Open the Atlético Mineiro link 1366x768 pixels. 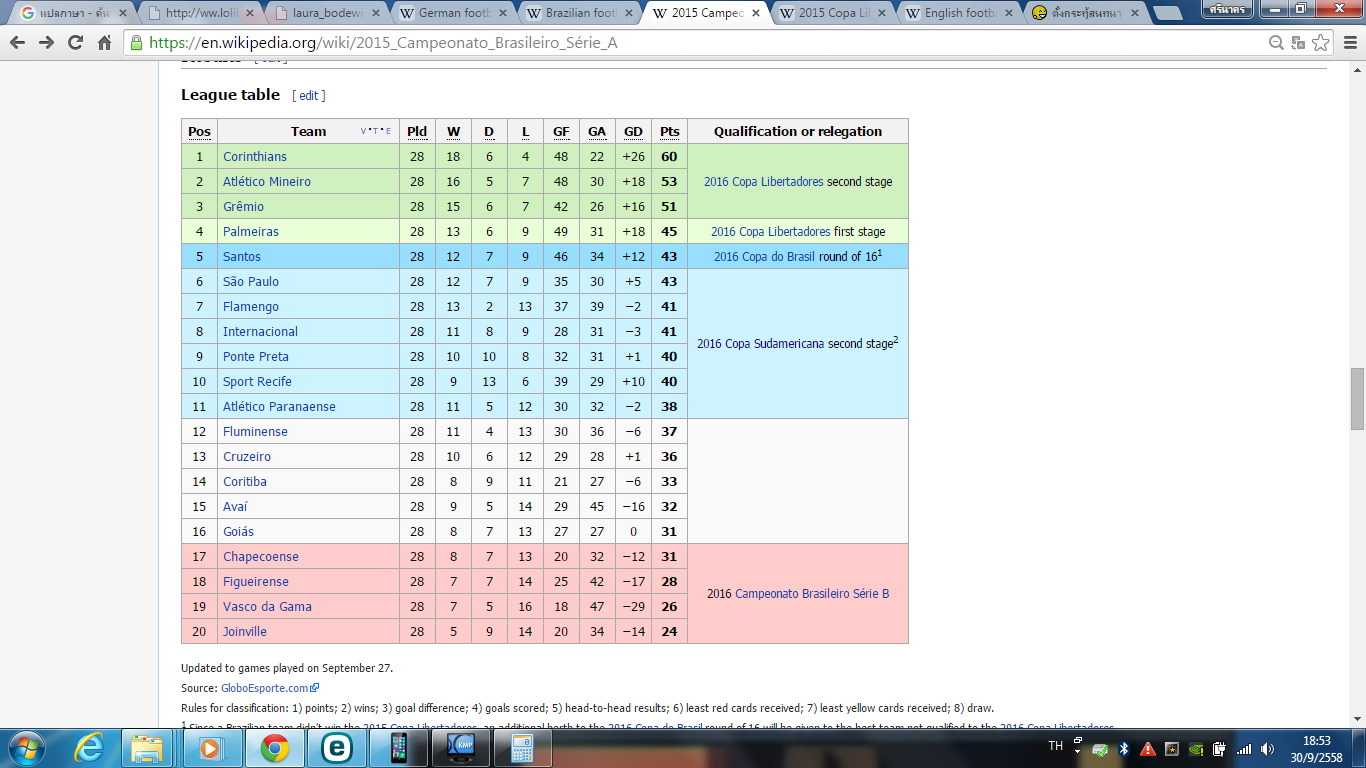click(x=267, y=181)
